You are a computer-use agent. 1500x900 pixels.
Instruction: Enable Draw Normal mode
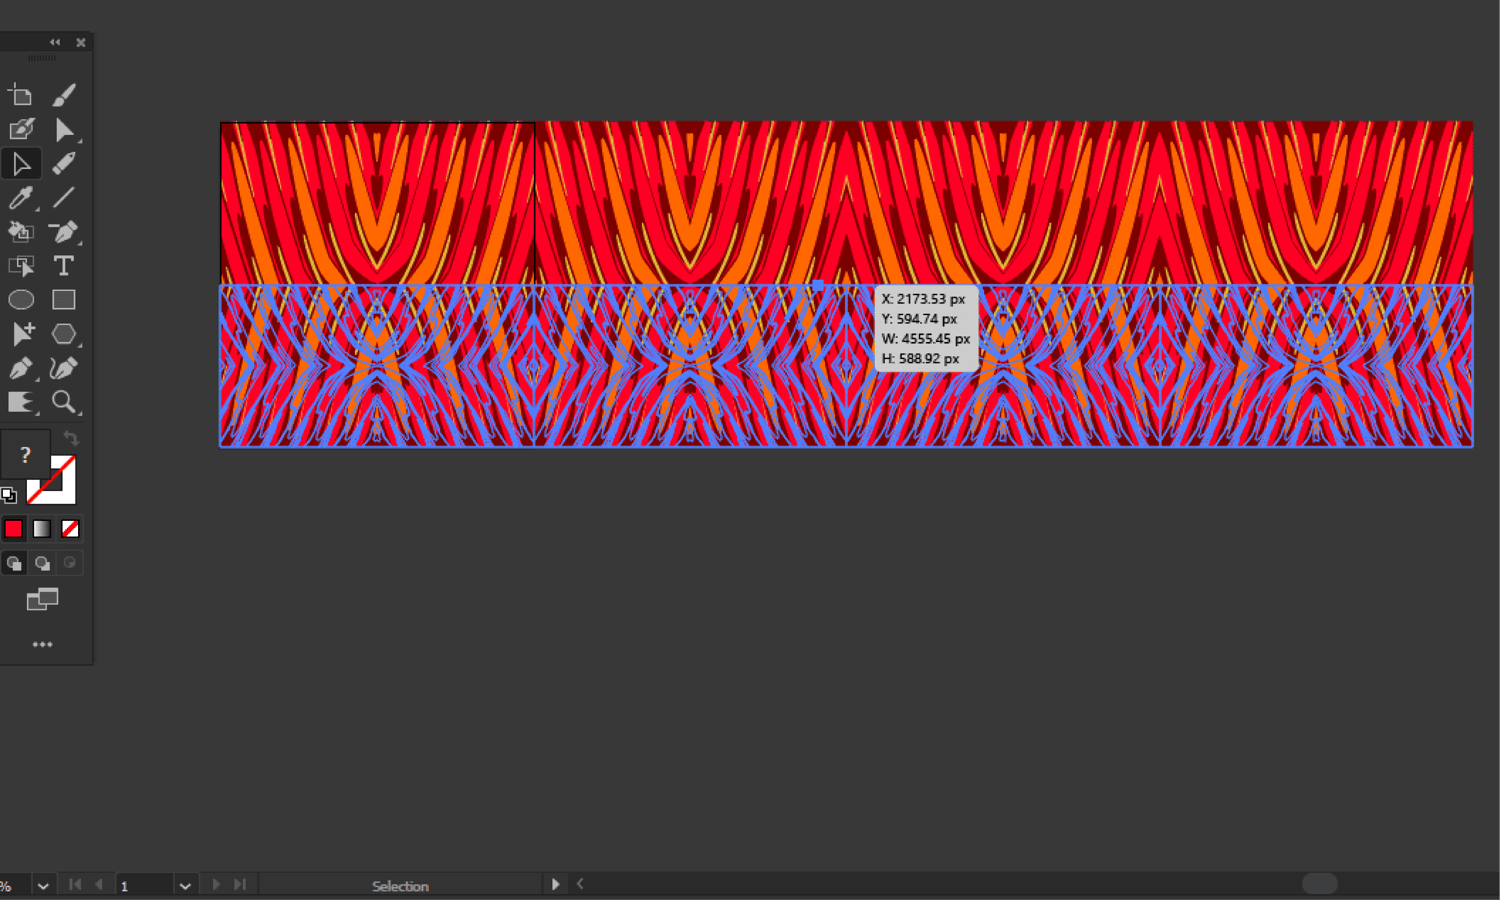click(x=14, y=563)
